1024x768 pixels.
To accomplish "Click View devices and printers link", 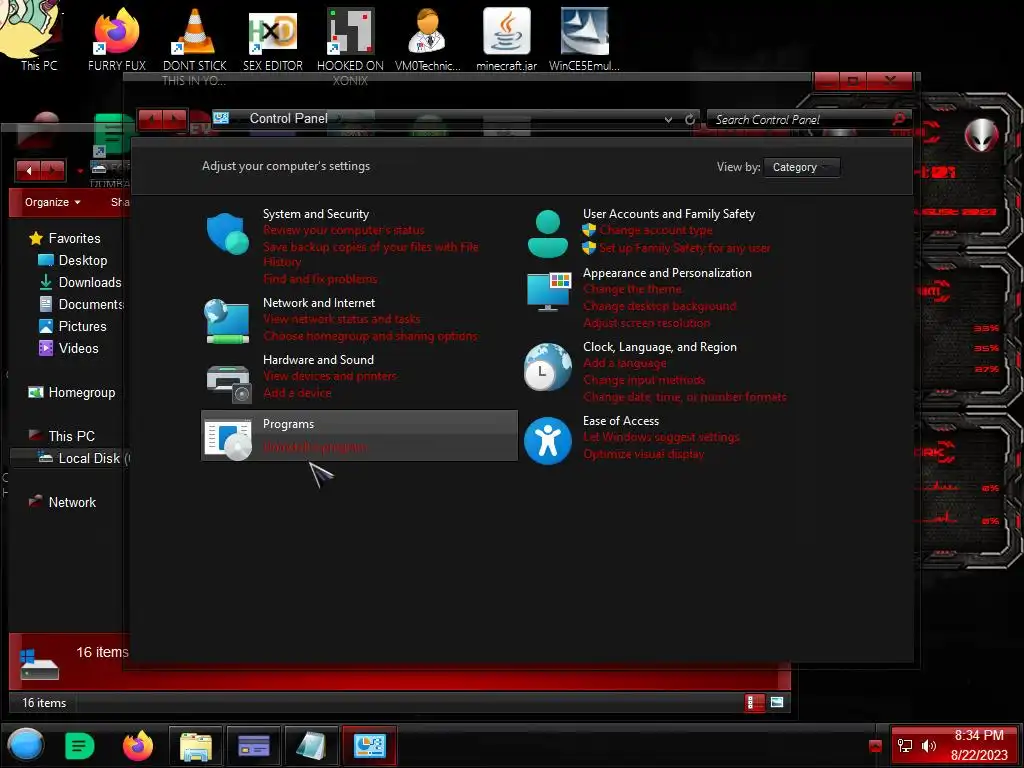I will click(330, 376).
